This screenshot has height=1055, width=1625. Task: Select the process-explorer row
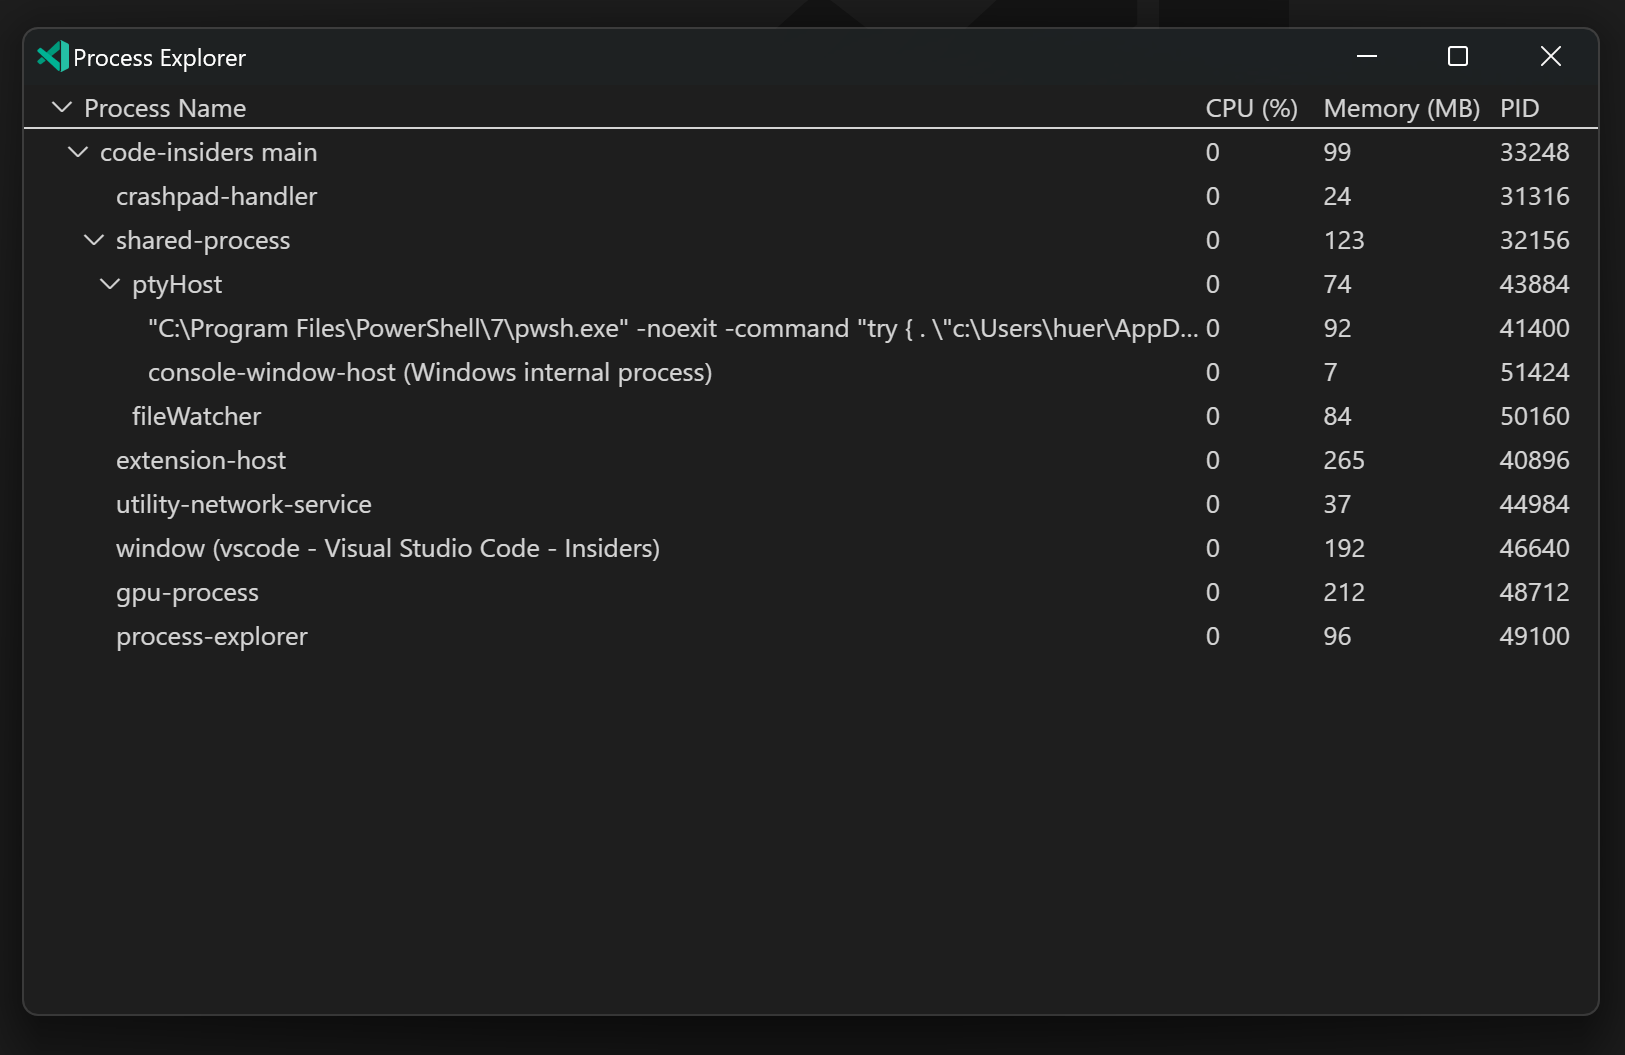pos(211,636)
